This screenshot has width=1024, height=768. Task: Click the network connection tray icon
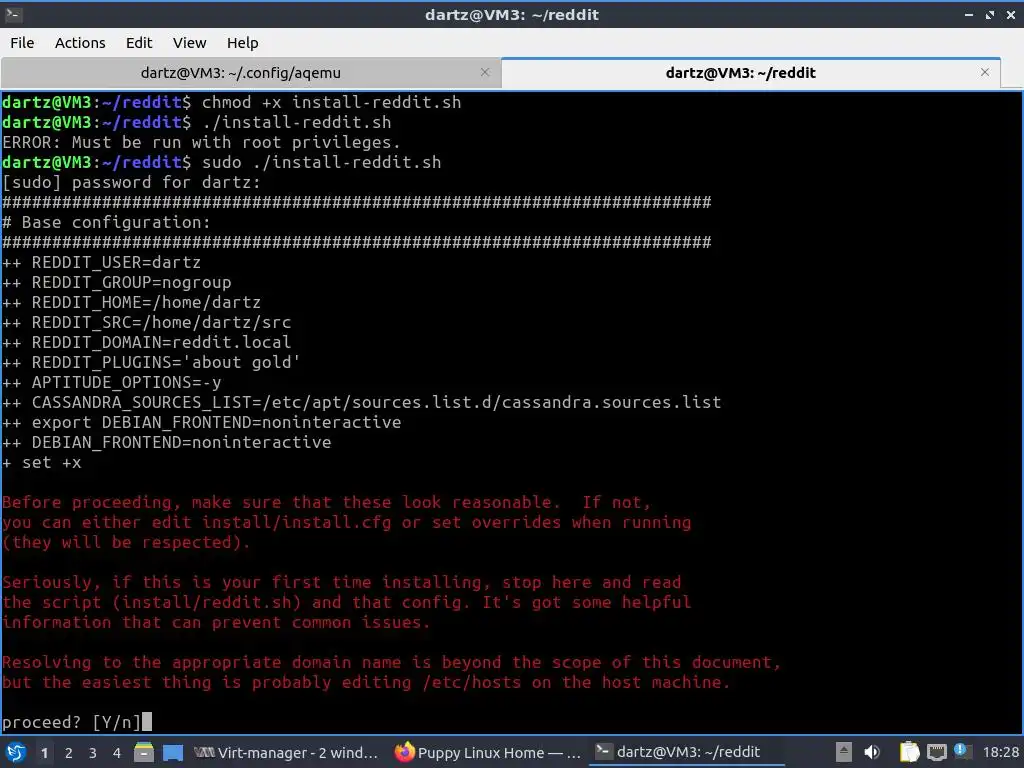(936, 752)
